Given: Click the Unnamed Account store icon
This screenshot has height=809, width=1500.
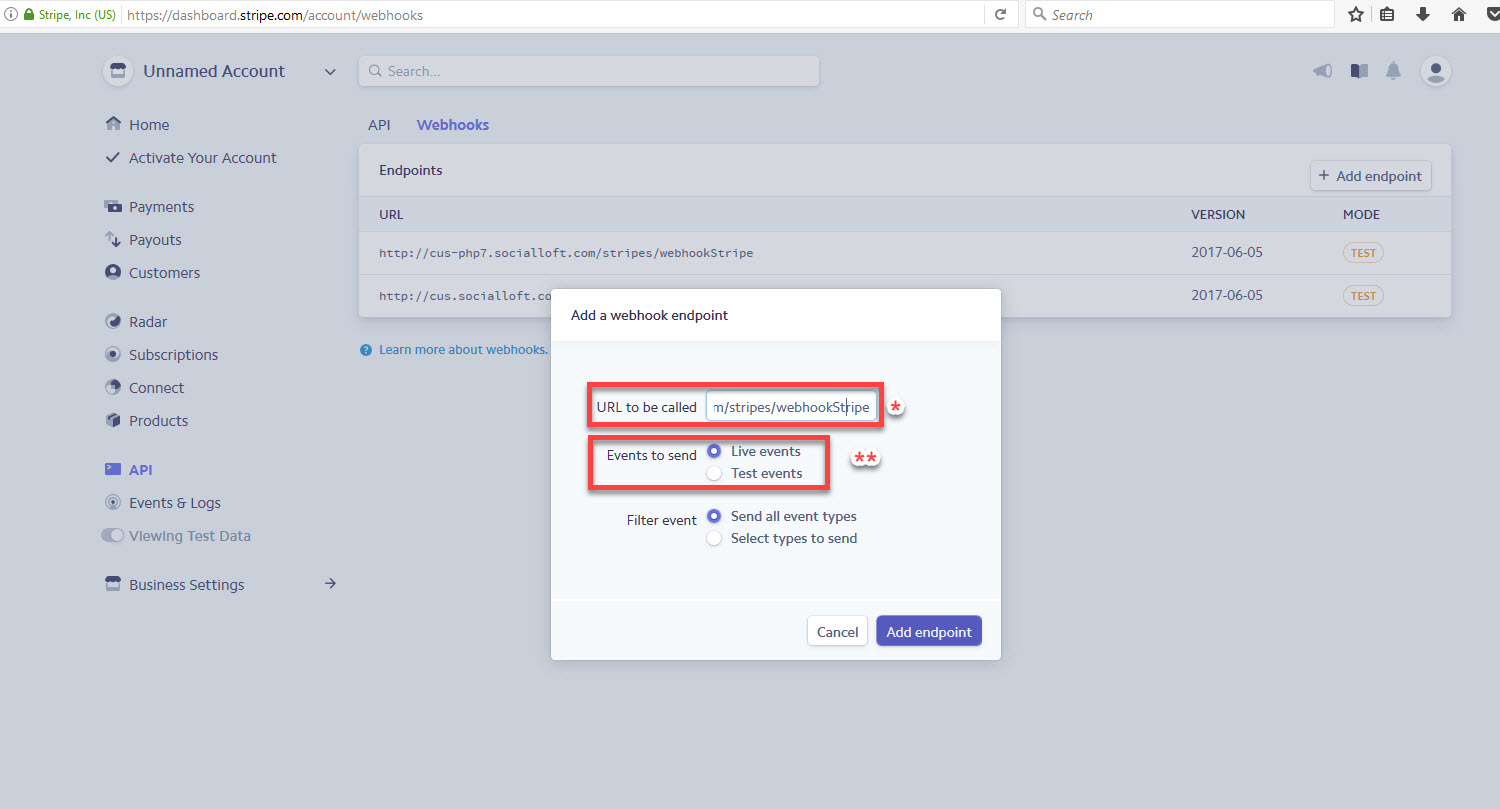Looking at the screenshot, I should pos(118,71).
